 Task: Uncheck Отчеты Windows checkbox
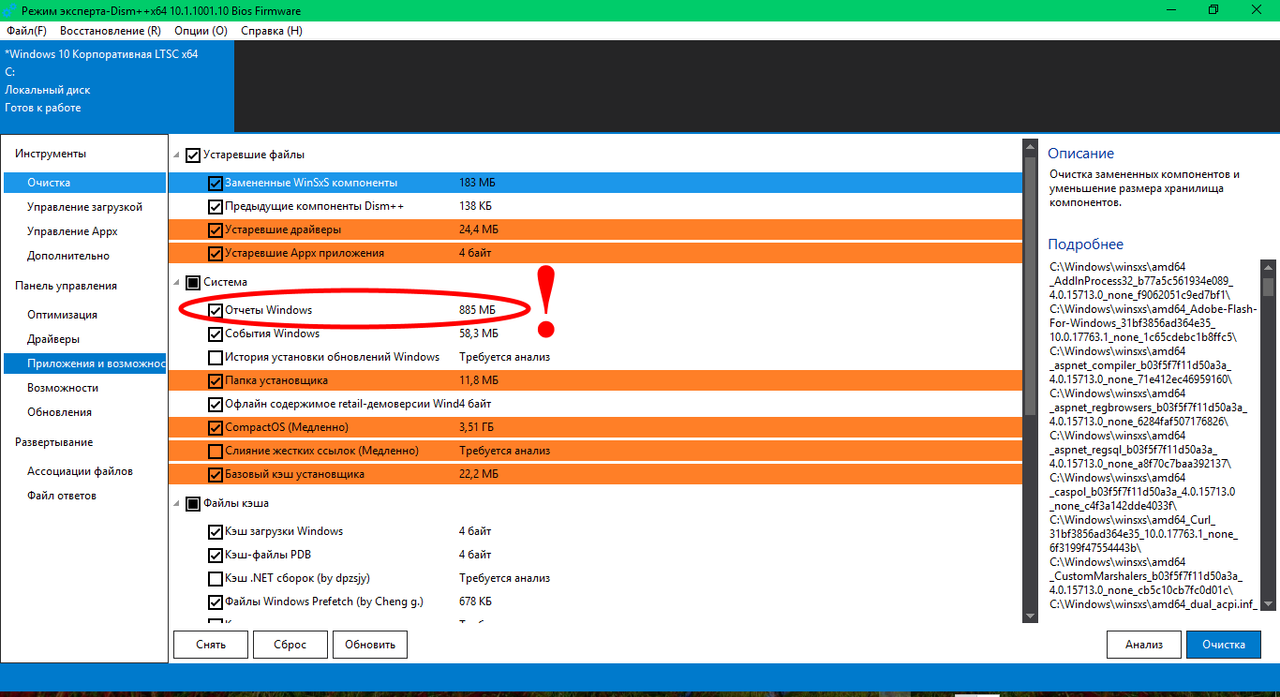pos(215,310)
